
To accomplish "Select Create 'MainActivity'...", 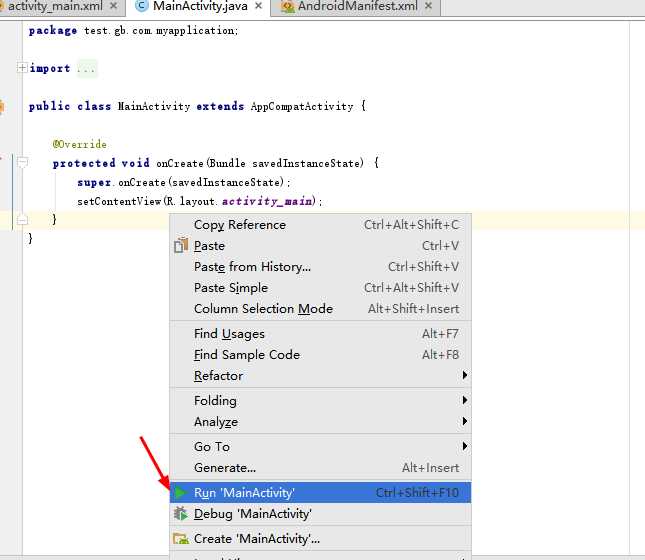I will pos(320,539).
